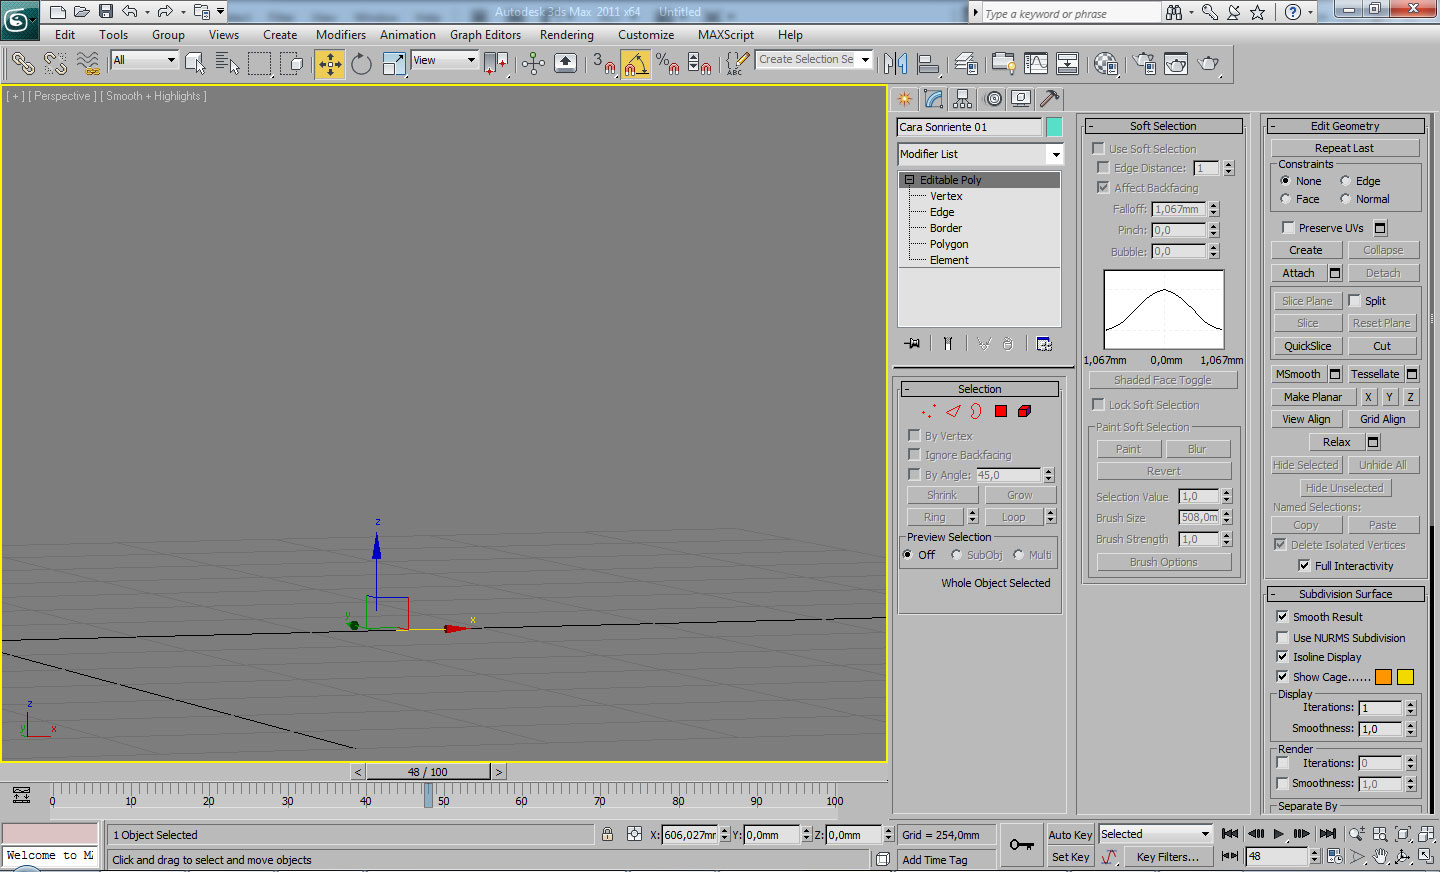This screenshot has width=1440, height=872.
Task: Render the scene with the teapot icon
Action: [1209, 64]
